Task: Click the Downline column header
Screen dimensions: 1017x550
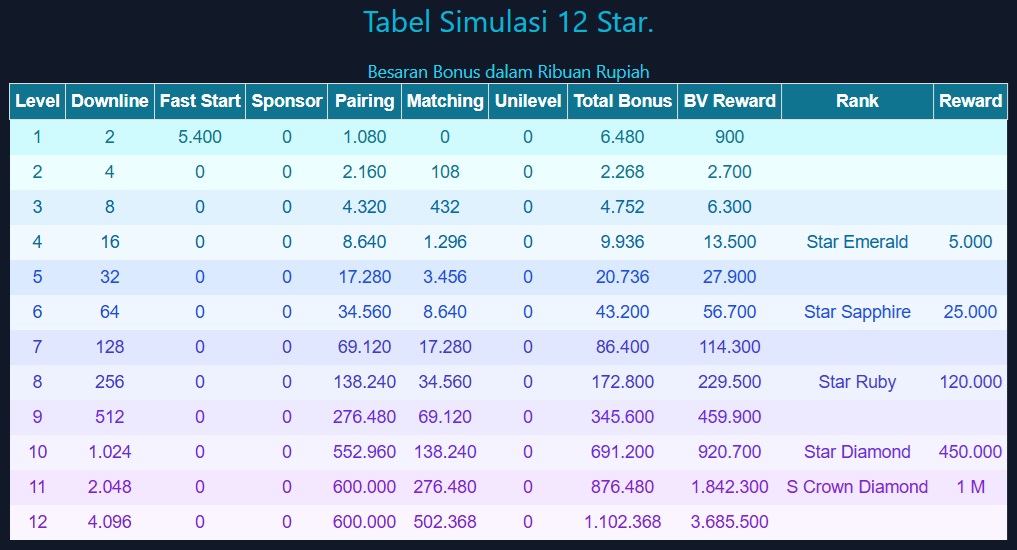Action: click(x=110, y=101)
